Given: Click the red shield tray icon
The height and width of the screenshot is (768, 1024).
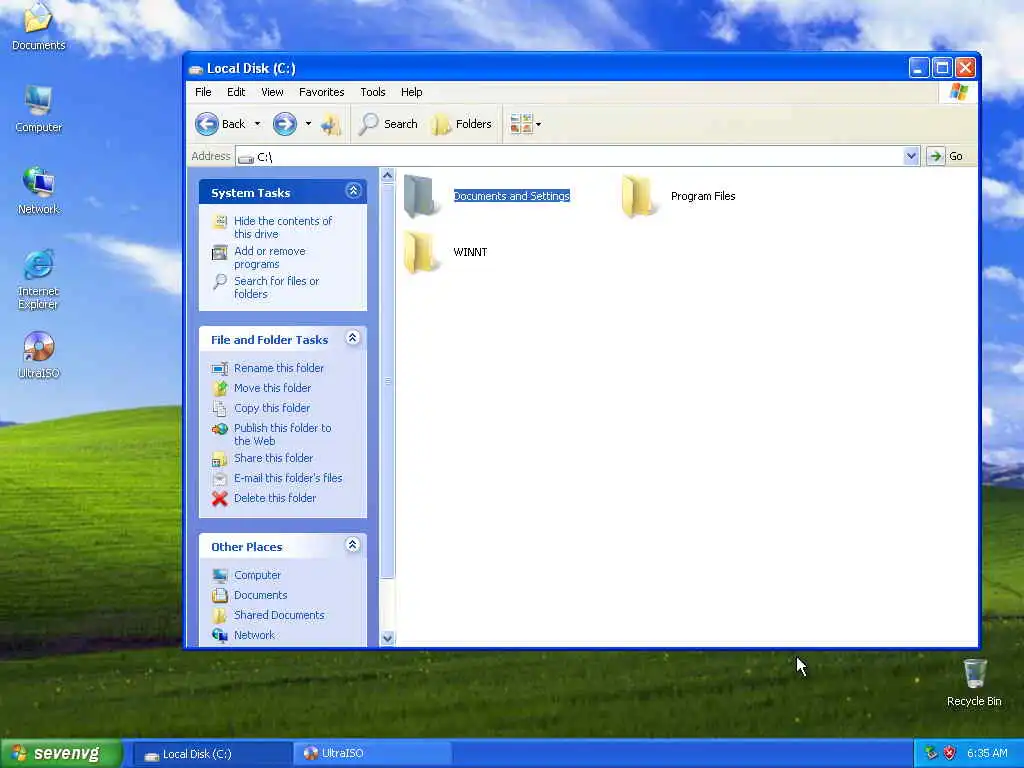Looking at the screenshot, I should [x=950, y=754].
